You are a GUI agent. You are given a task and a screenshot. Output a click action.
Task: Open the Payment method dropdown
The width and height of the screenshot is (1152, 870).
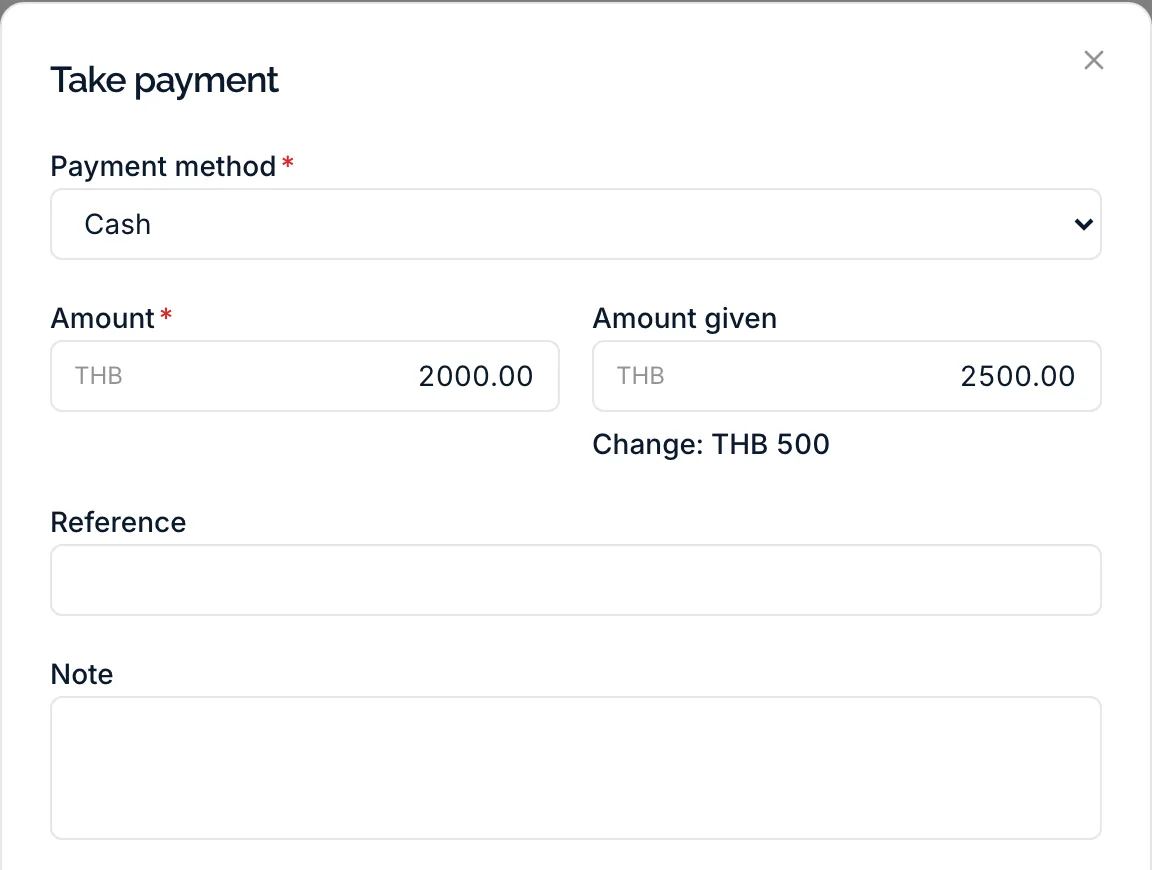[575, 224]
